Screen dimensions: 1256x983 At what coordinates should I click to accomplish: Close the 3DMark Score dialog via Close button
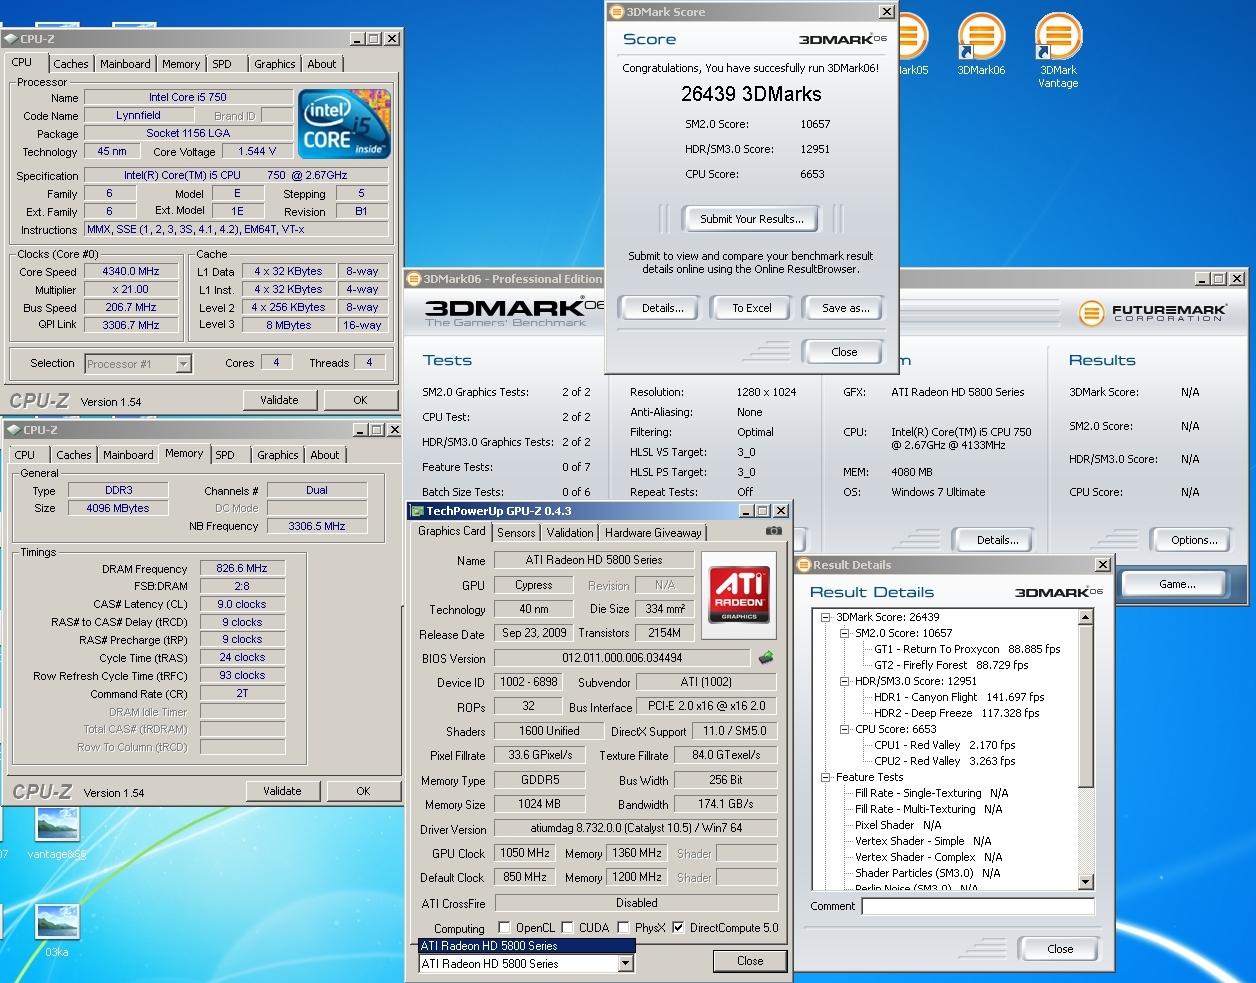[x=844, y=352]
